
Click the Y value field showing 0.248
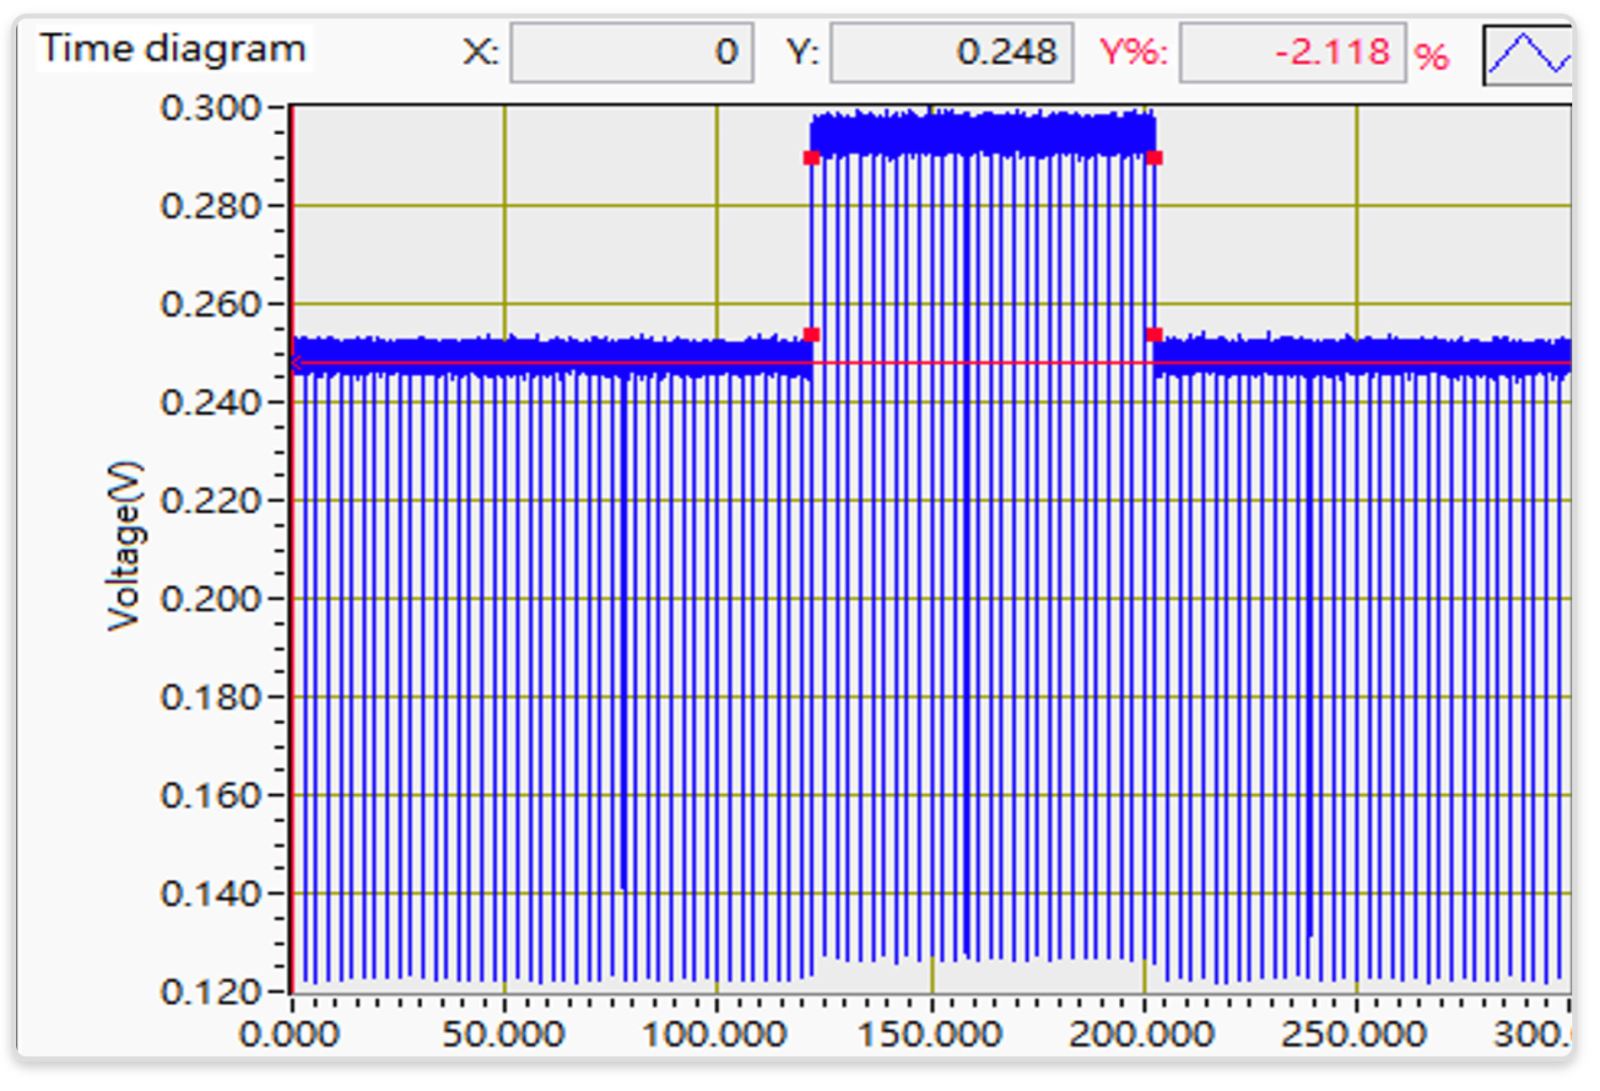pyautogui.click(x=951, y=53)
